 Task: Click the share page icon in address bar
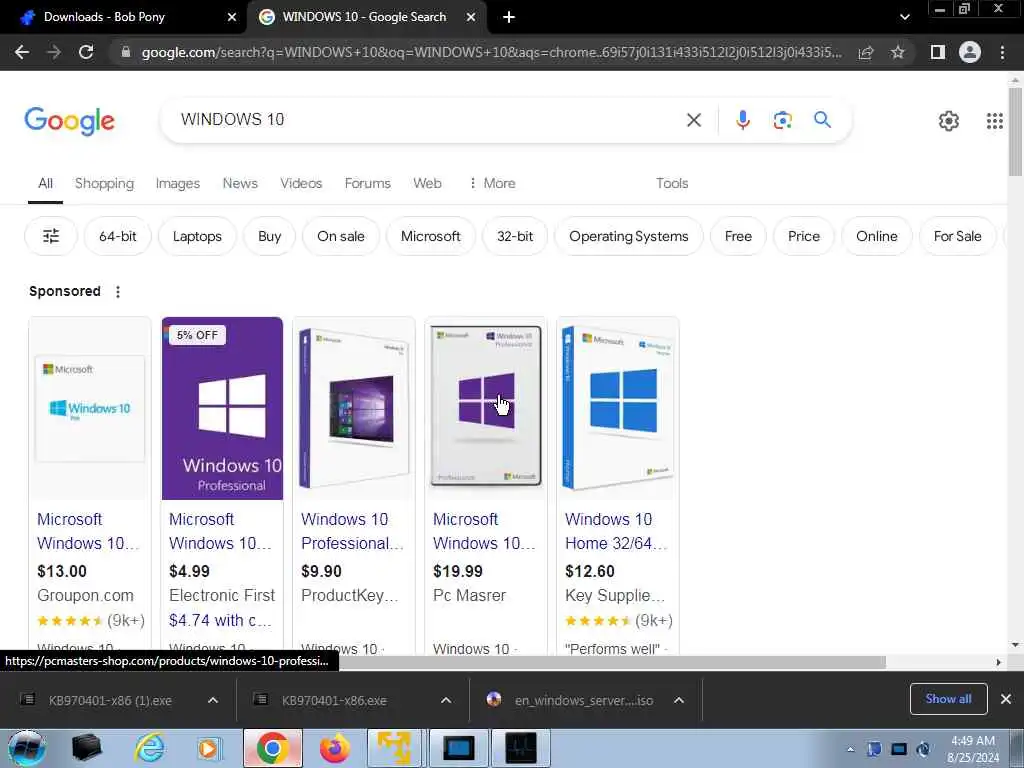(866, 52)
